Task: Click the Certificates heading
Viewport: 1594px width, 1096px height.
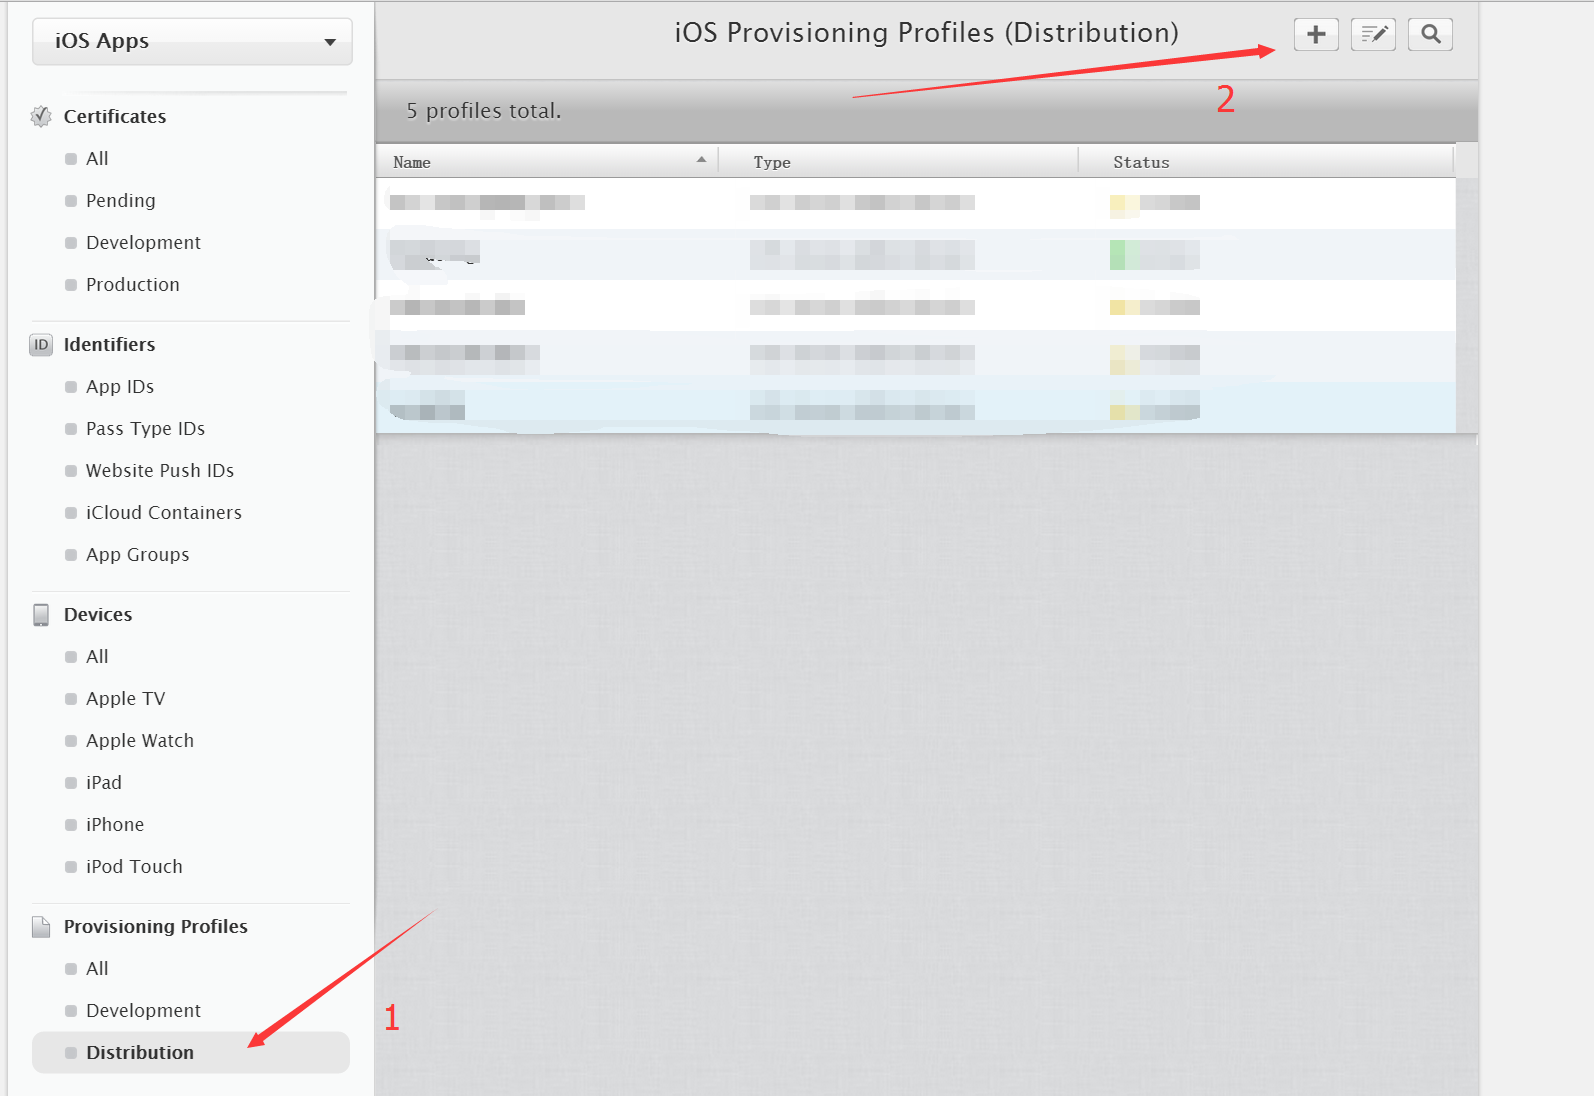Action: tap(115, 117)
